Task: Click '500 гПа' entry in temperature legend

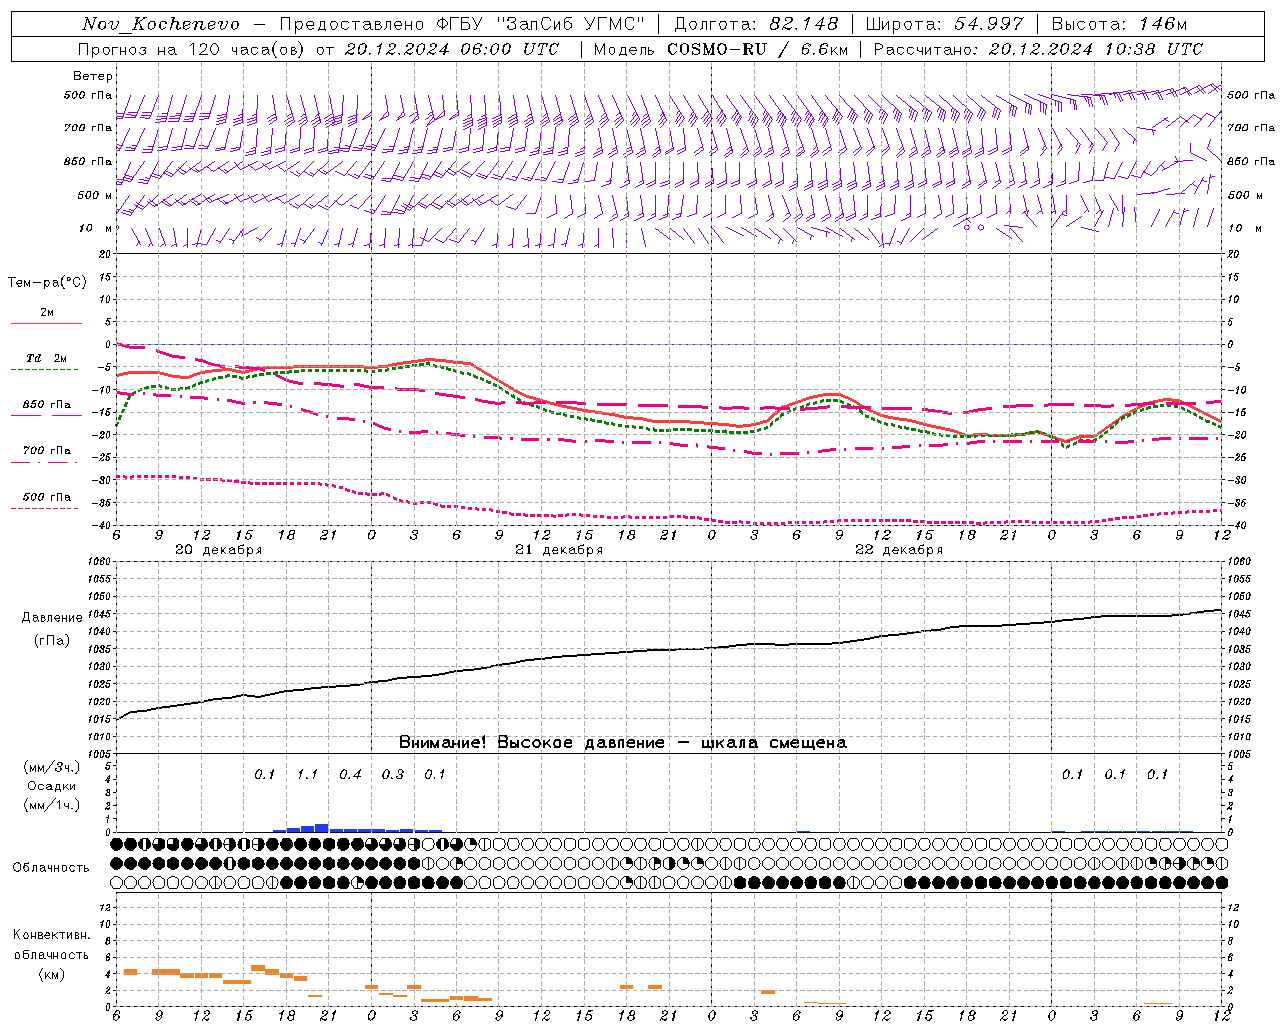Action: point(46,497)
